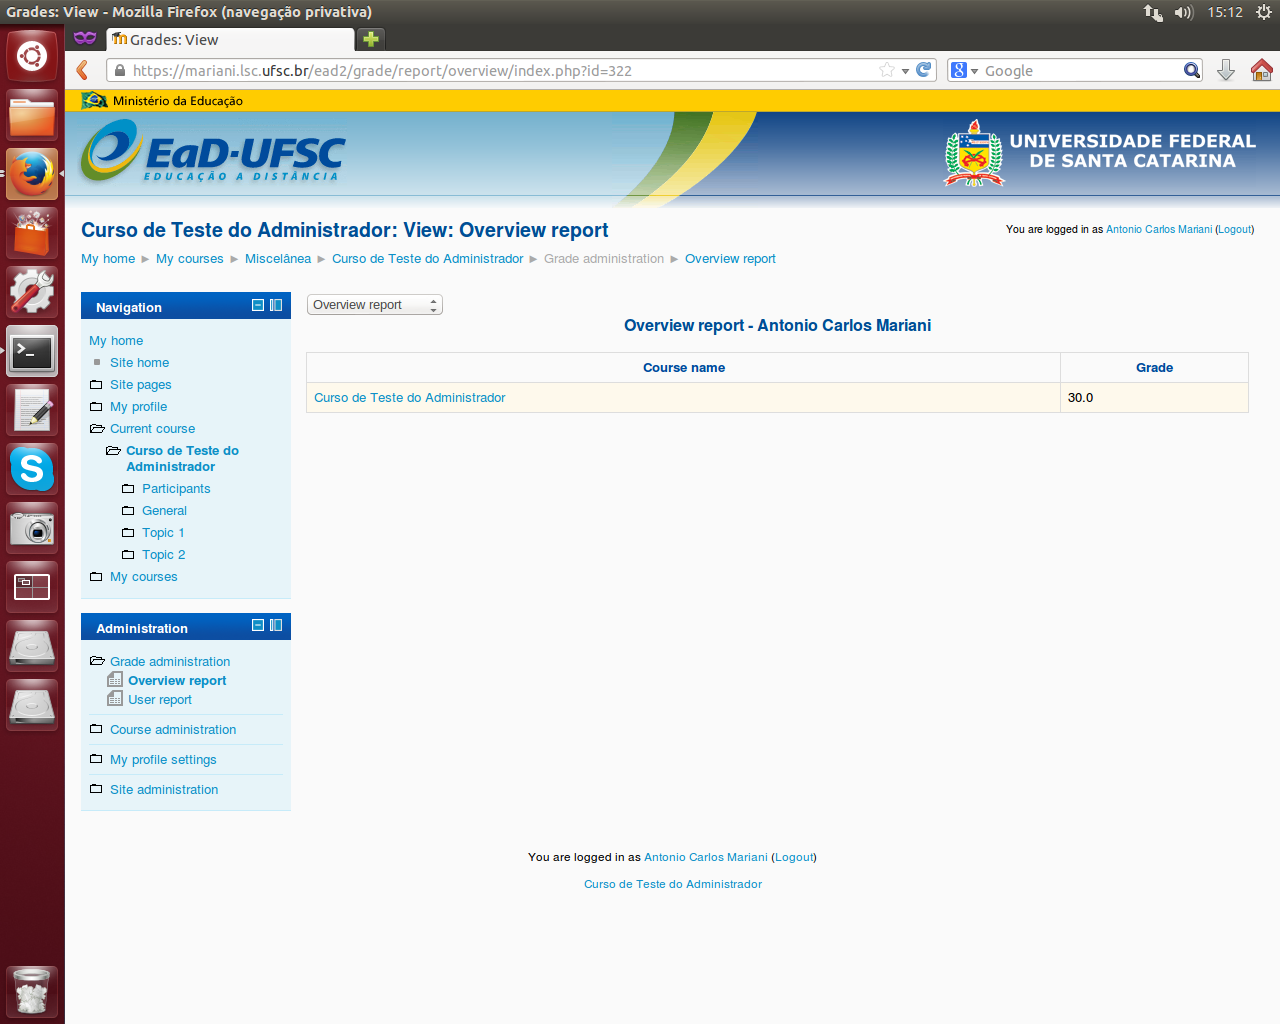The width and height of the screenshot is (1280, 1024).
Task: Click the Site home navigation link
Action: click(139, 362)
